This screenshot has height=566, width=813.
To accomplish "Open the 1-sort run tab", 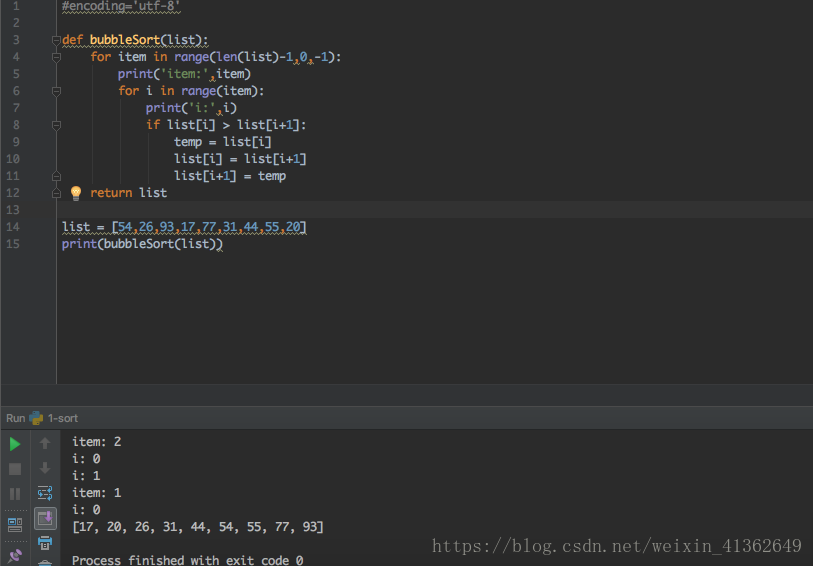I will point(63,418).
